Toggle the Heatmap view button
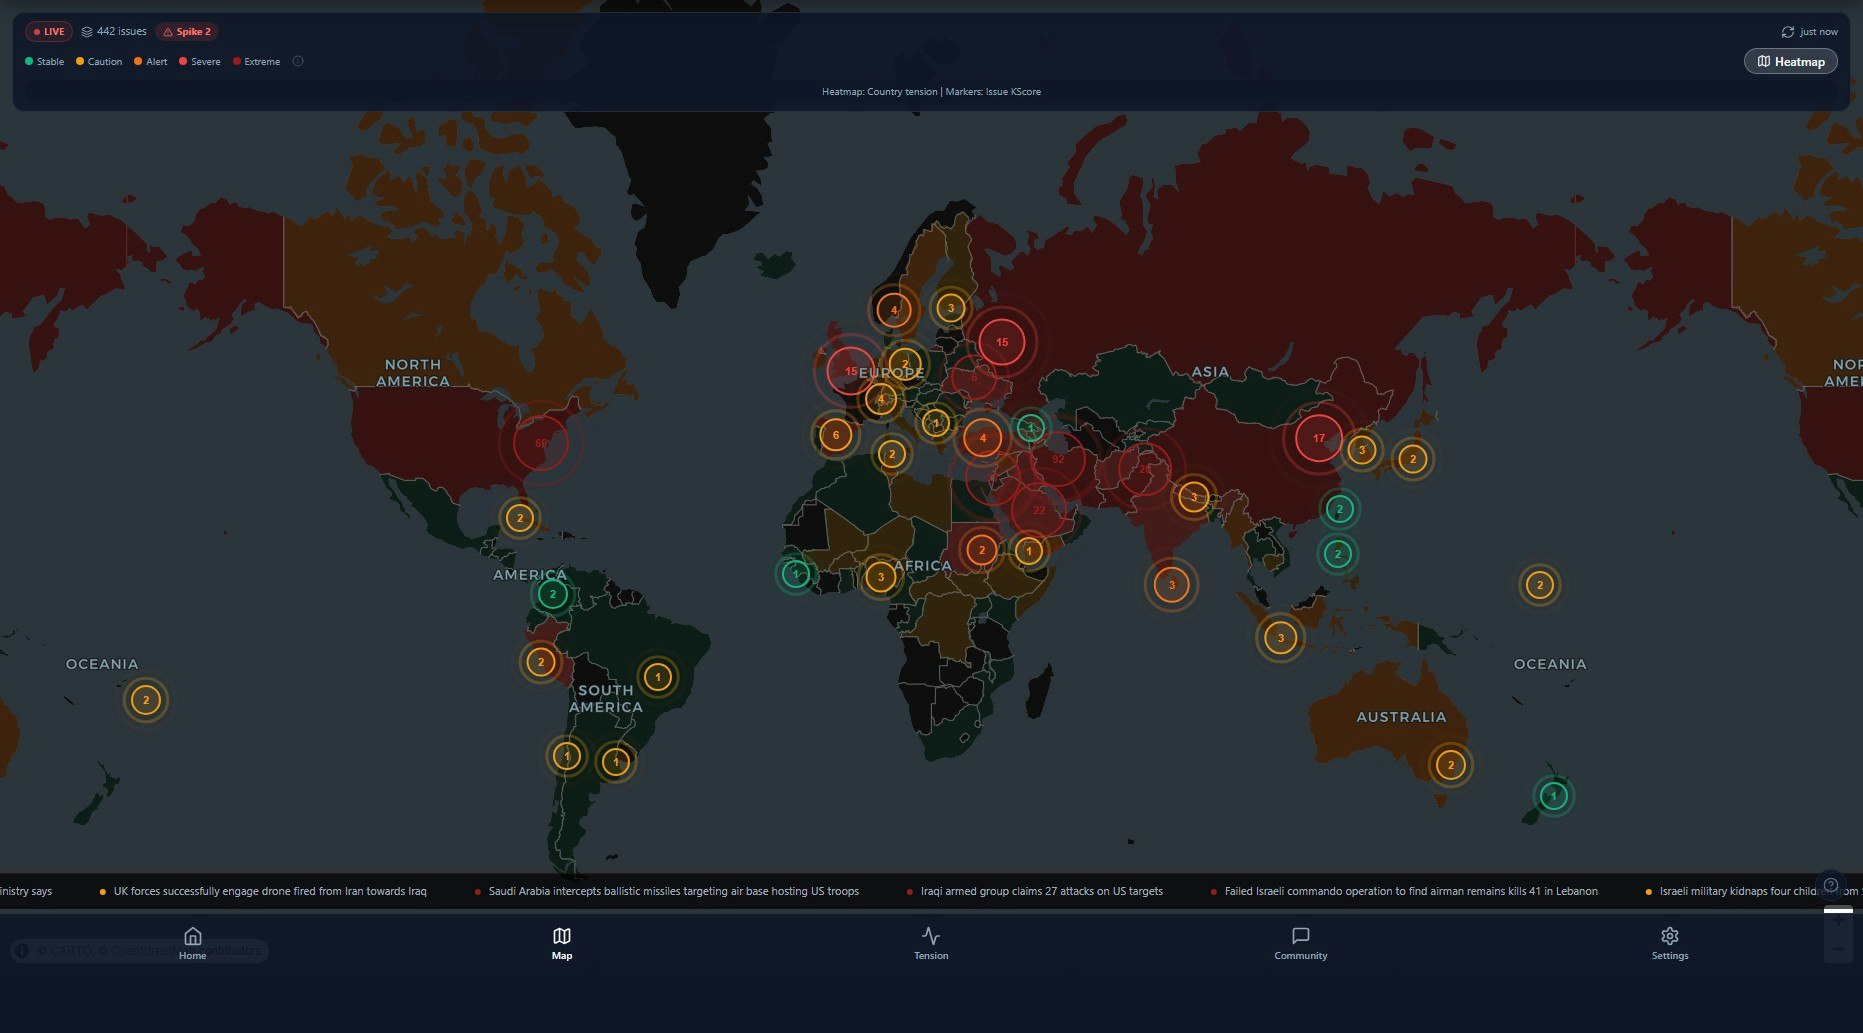This screenshot has height=1033, width=1863. pyautogui.click(x=1791, y=61)
